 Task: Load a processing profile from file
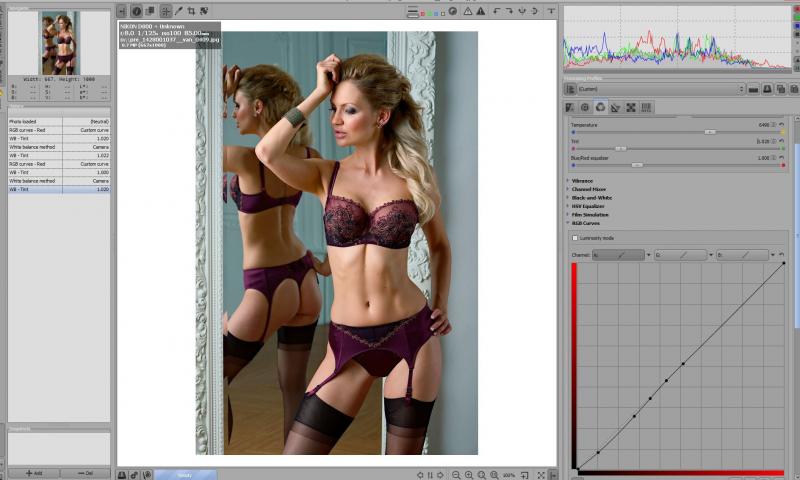753,89
